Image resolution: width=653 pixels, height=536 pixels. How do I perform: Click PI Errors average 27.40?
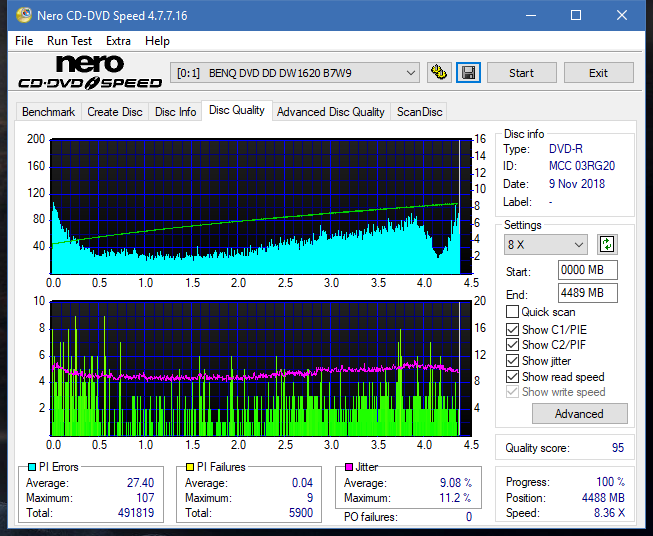[x=140, y=483]
